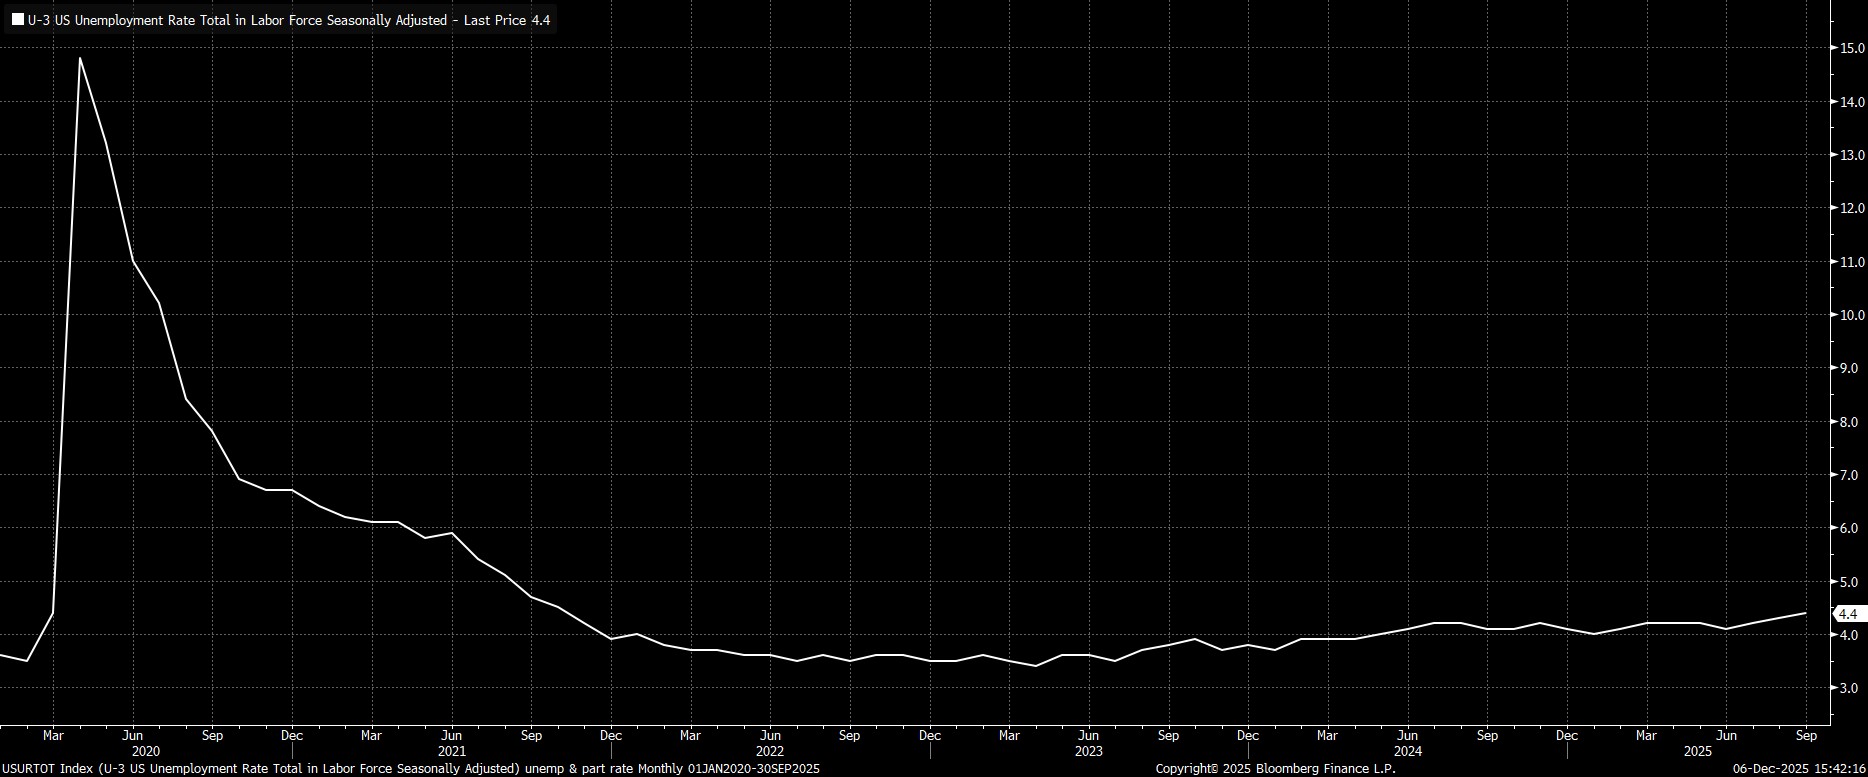Click the white legend swatch for U-3 series
1868x777 pixels.
pyautogui.click(x=18, y=20)
